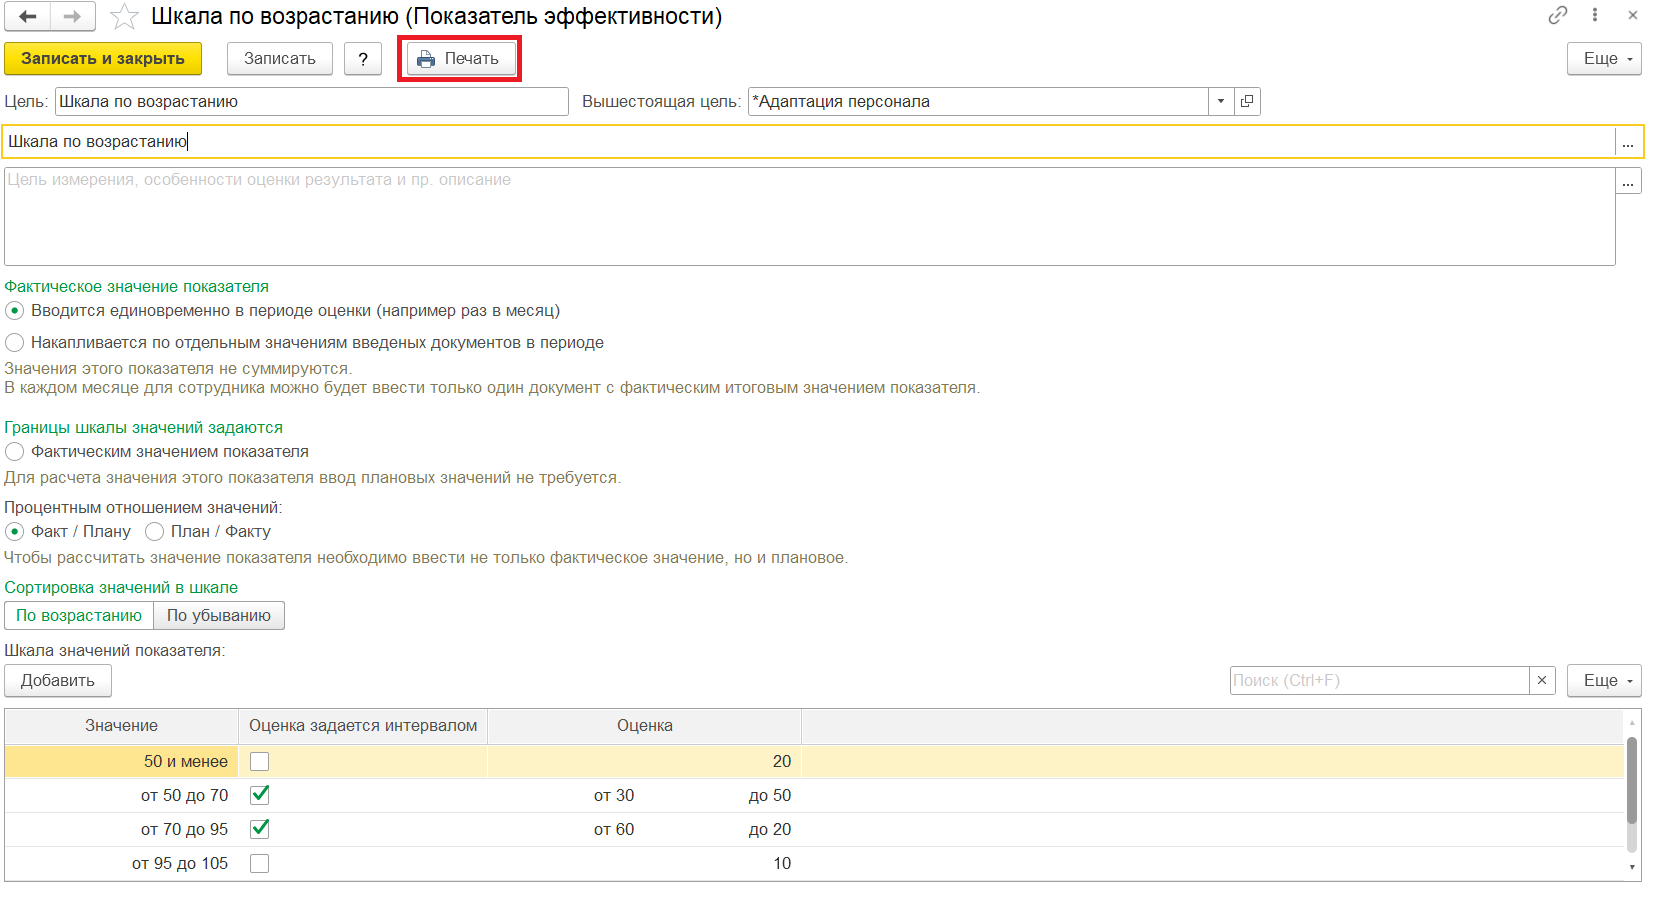
Task: Uncheck interval checkbox for от 50 до 70
Action: pyautogui.click(x=260, y=796)
